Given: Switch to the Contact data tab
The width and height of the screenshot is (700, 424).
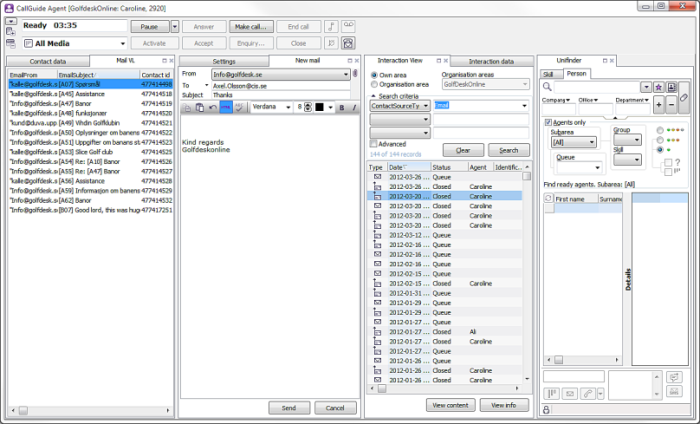Looking at the screenshot, I should (x=48, y=62).
